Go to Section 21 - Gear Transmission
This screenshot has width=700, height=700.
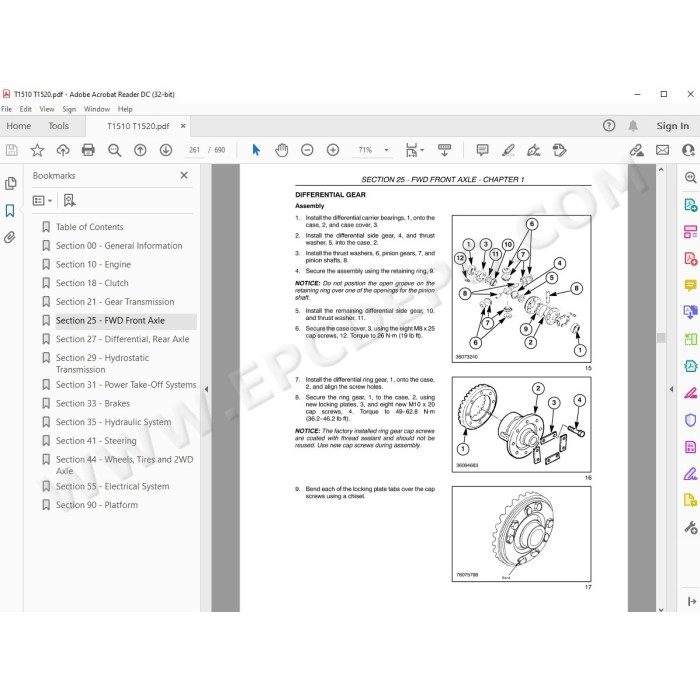click(115, 302)
